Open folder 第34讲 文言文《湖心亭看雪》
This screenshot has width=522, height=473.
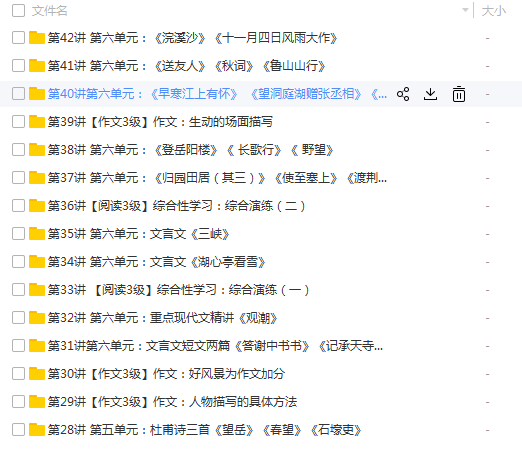tap(156, 262)
